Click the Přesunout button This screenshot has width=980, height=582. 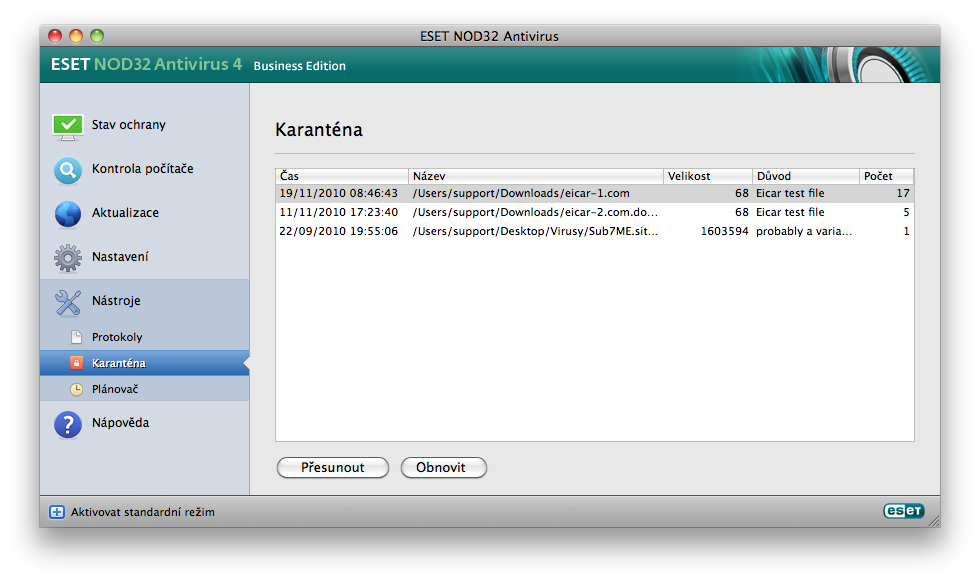[332, 468]
